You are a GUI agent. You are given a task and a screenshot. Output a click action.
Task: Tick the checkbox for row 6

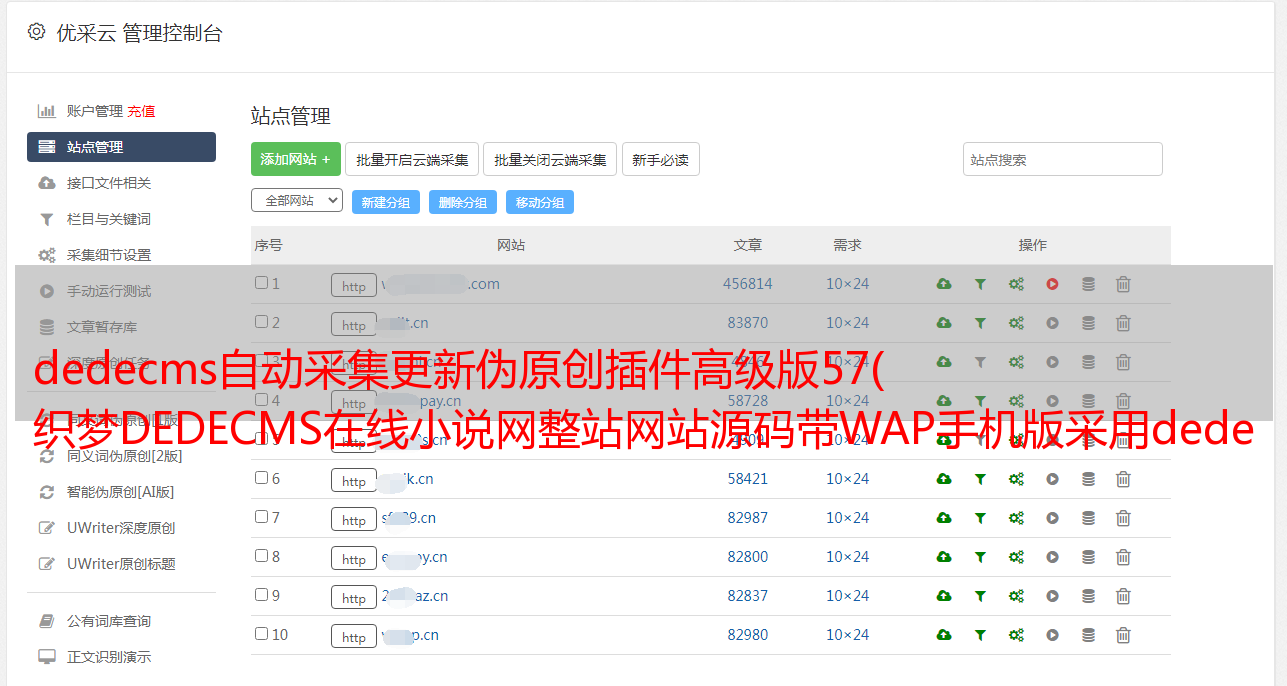point(261,478)
